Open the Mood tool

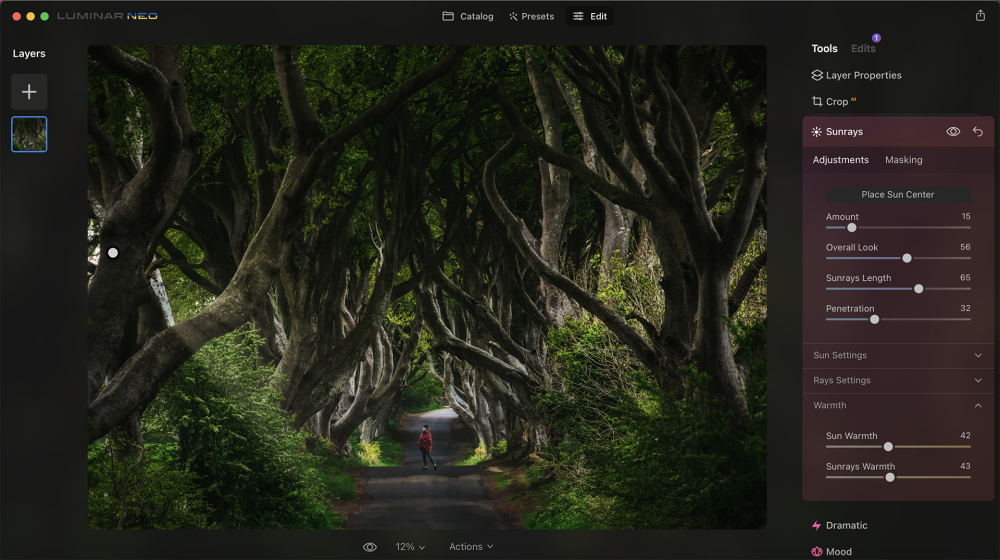(x=832, y=552)
